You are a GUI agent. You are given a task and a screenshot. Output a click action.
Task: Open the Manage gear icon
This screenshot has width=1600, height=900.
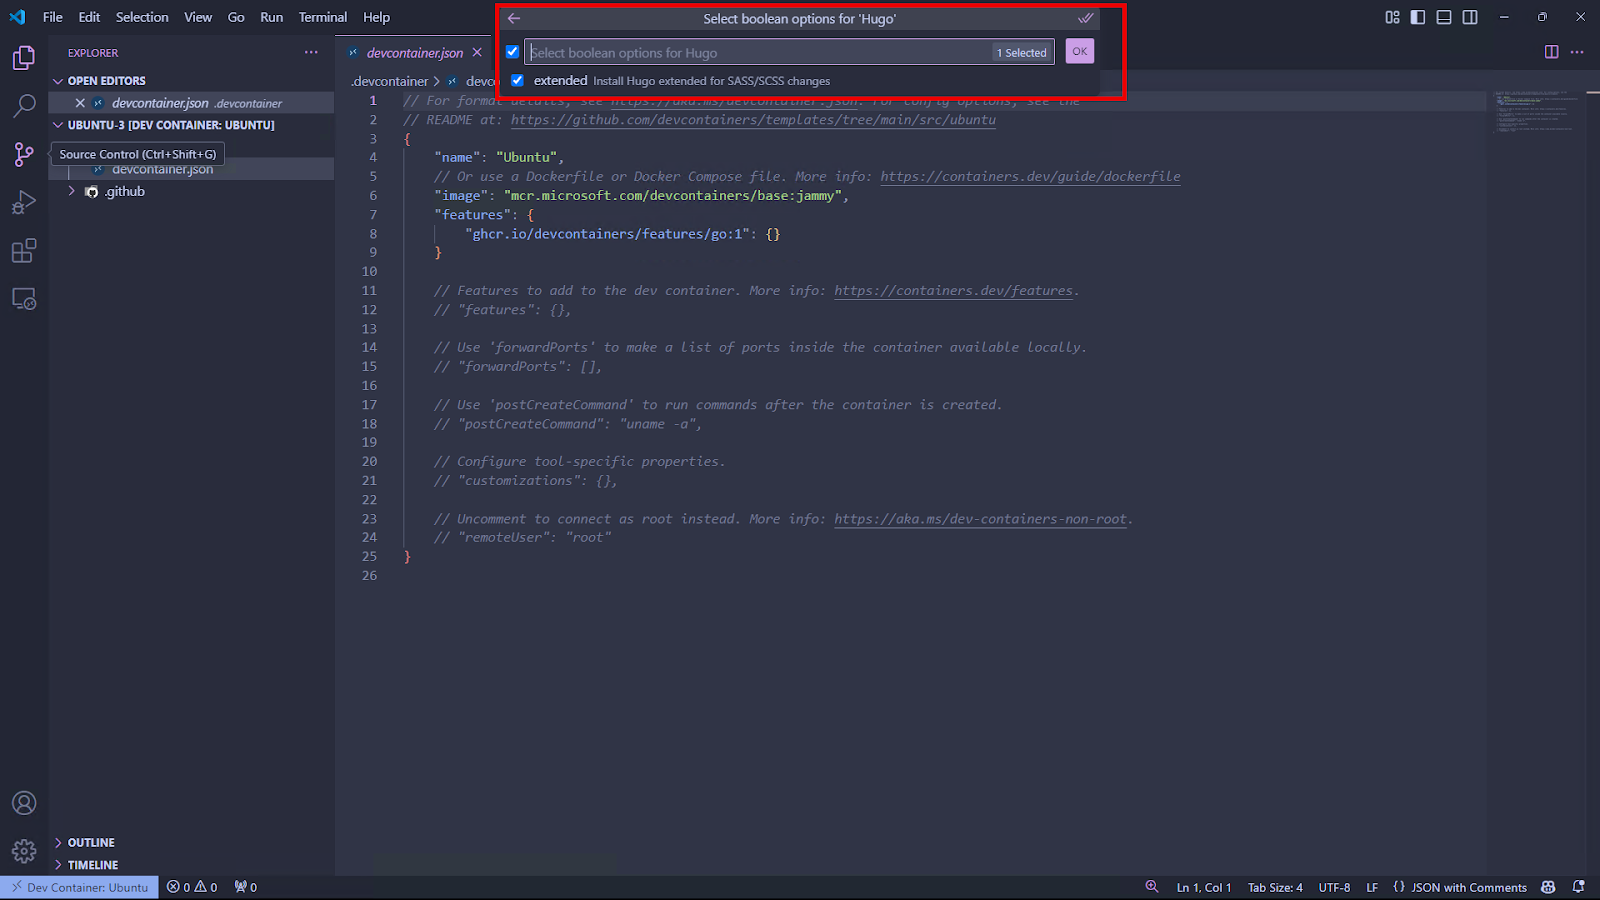(x=24, y=851)
